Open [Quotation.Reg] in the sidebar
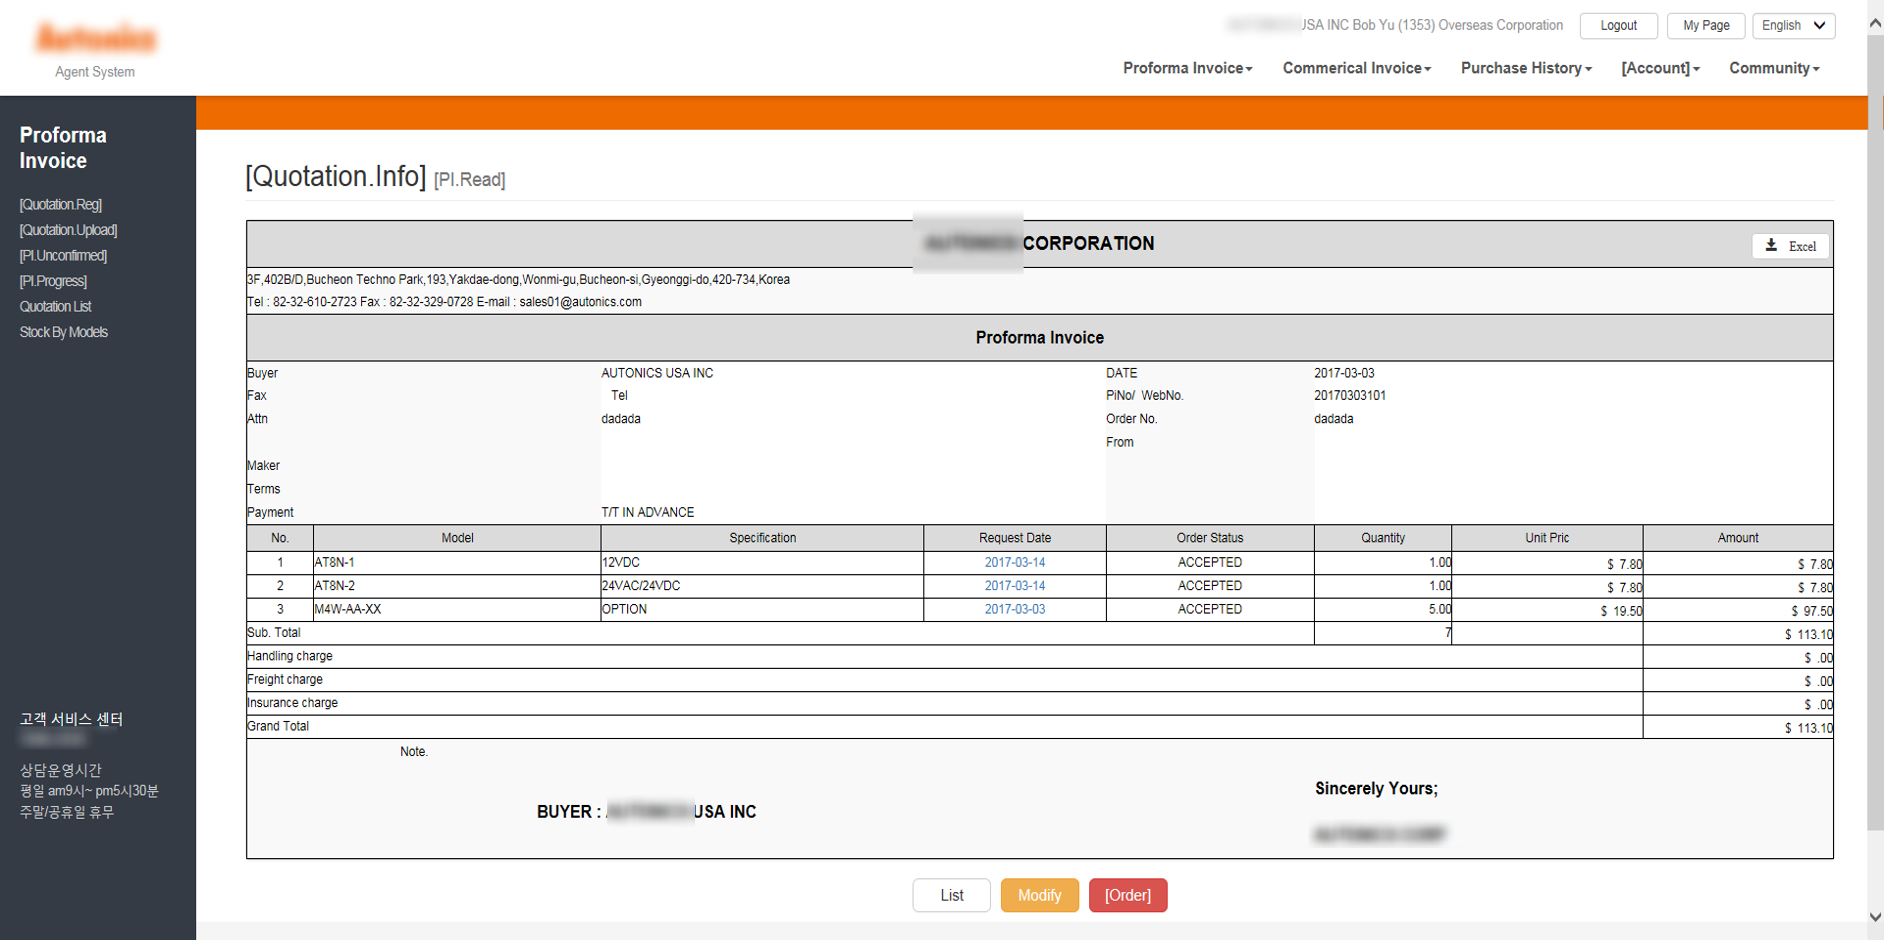 (x=60, y=204)
